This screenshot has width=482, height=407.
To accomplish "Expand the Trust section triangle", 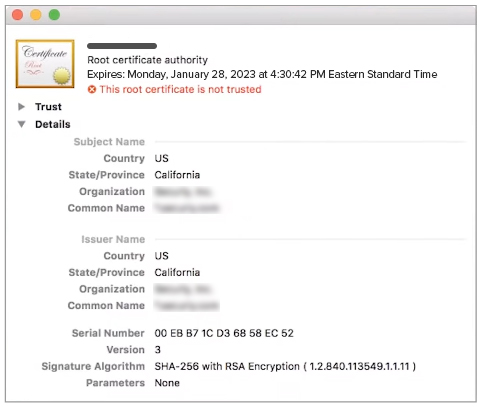I will [22, 107].
